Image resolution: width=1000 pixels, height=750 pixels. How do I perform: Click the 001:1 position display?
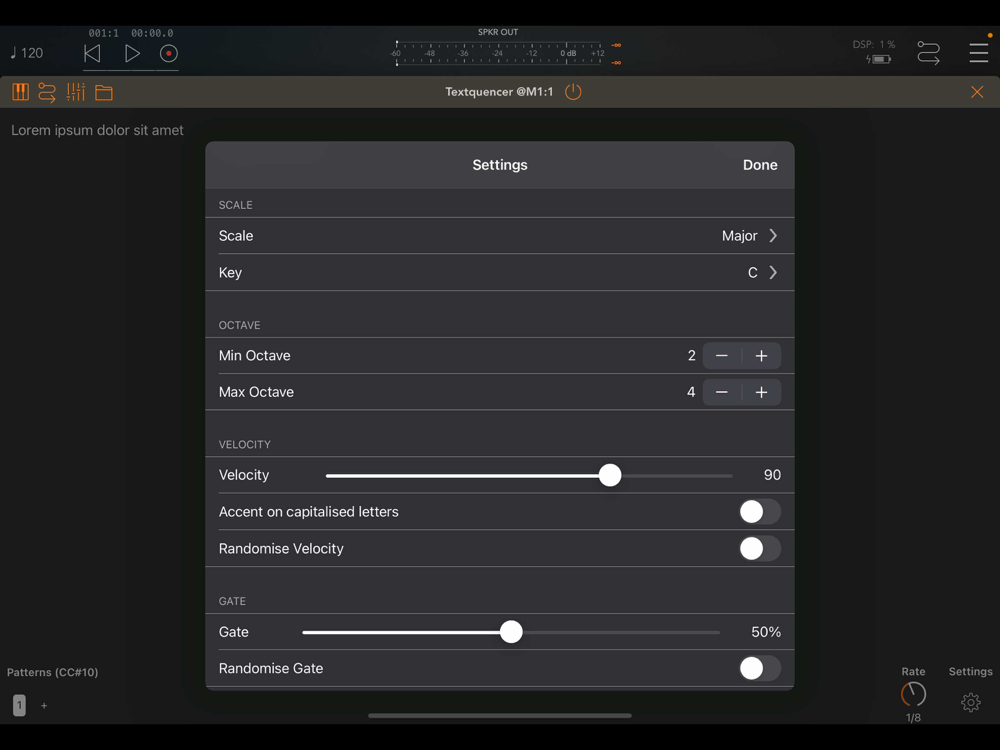coord(104,33)
